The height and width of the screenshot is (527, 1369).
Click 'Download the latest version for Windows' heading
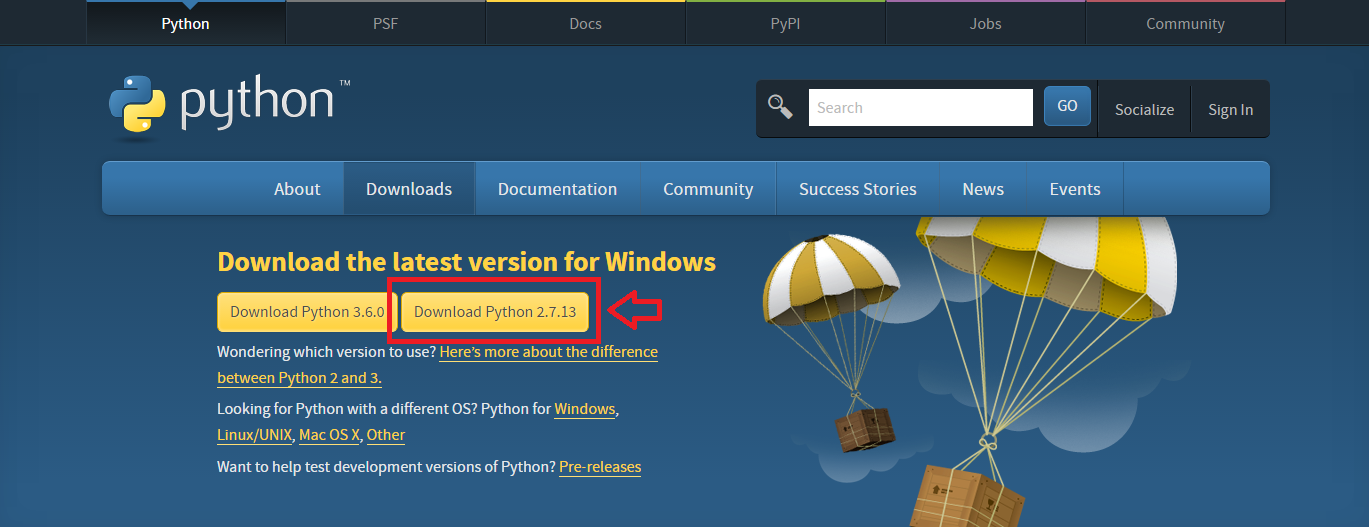pos(466,262)
